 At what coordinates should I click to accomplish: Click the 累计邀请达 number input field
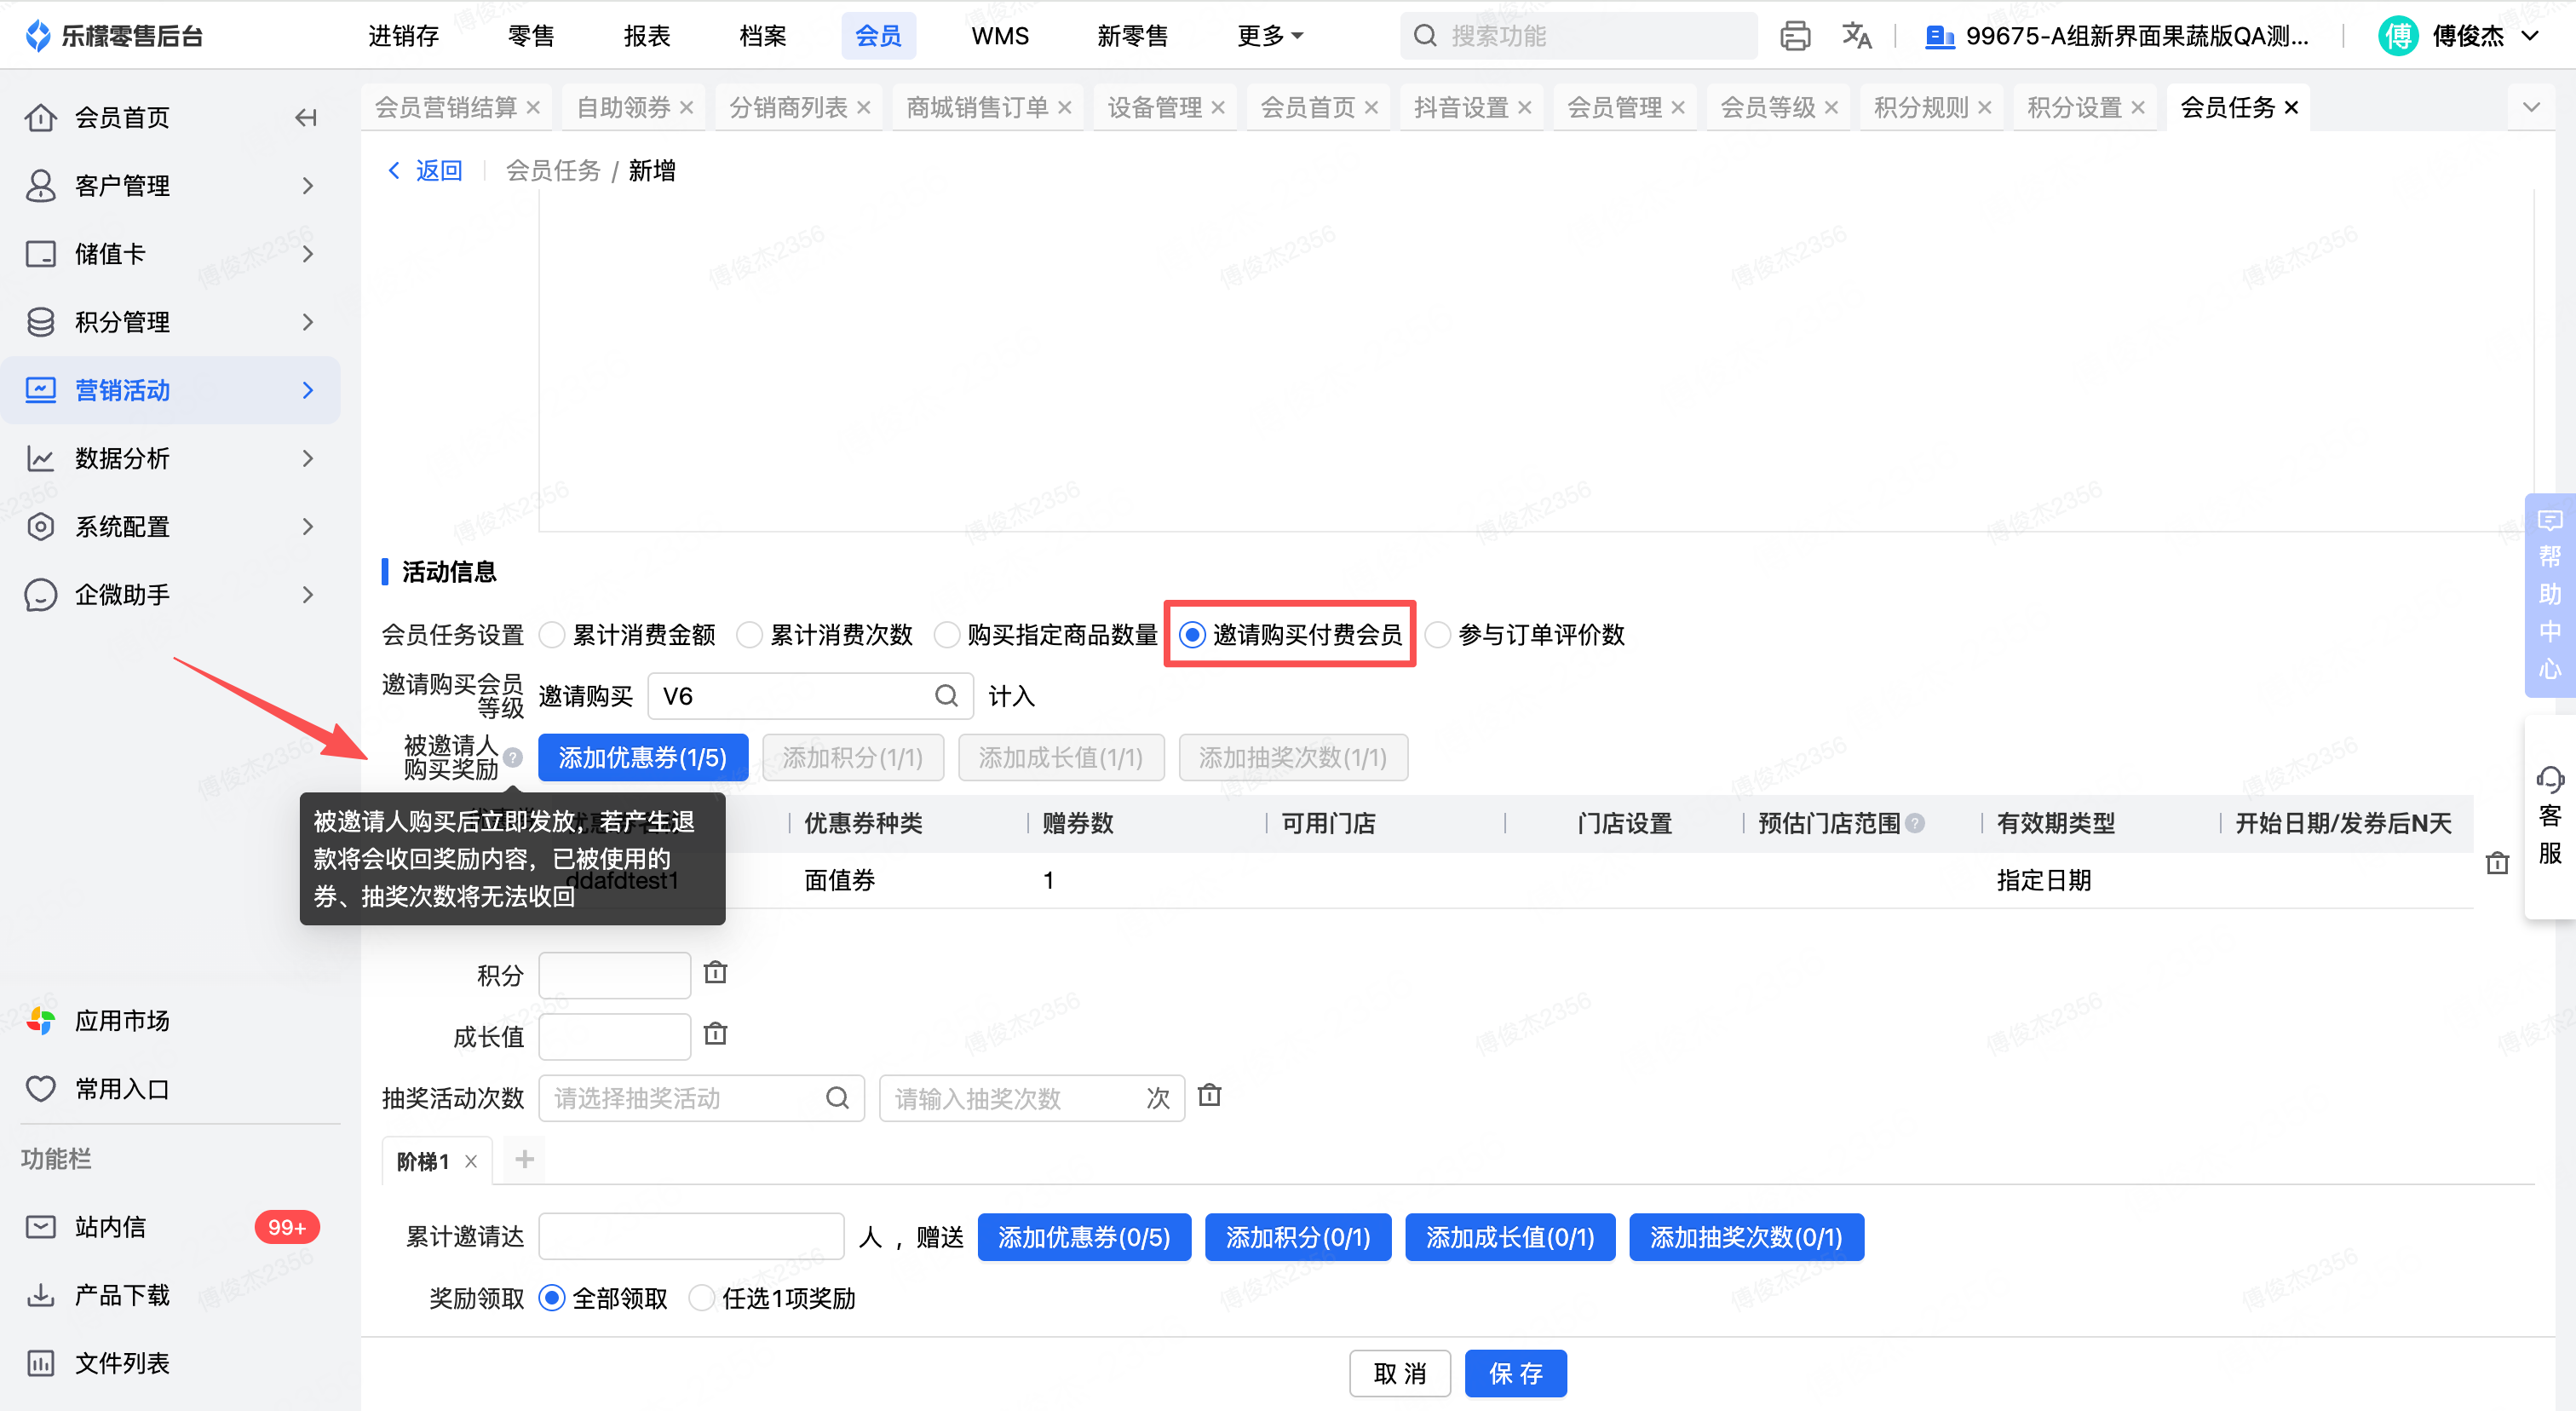pyautogui.click(x=691, y=1237)
